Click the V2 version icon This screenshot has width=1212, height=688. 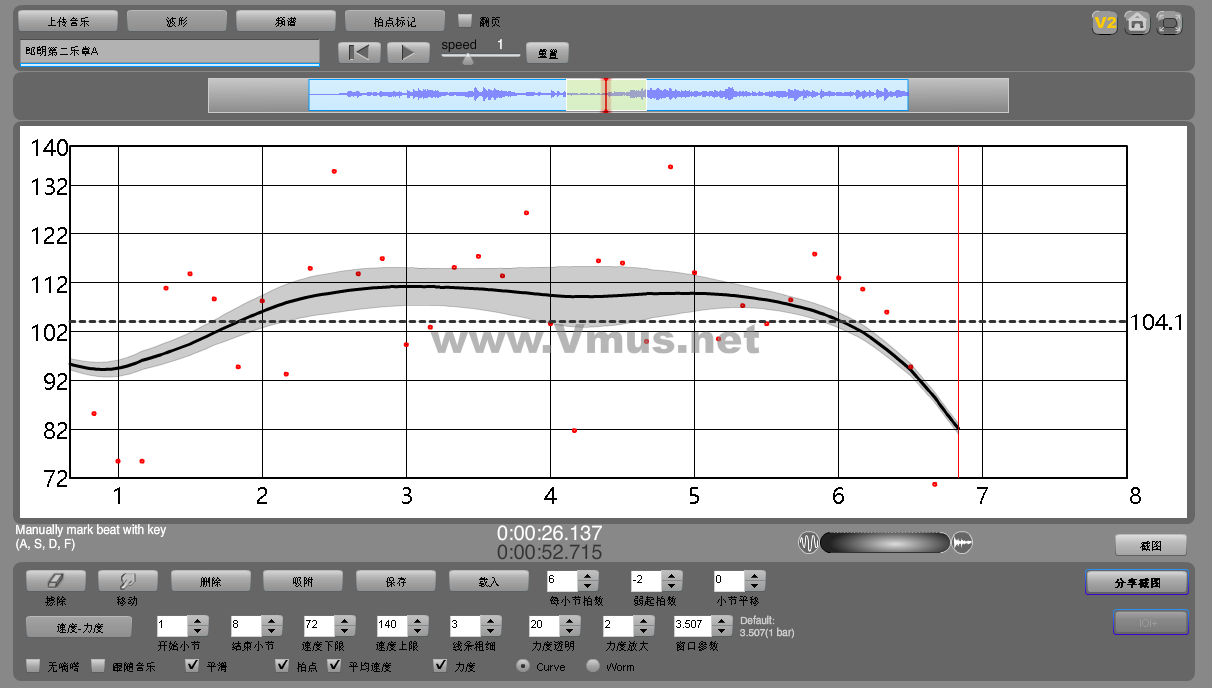point(1104,23)
